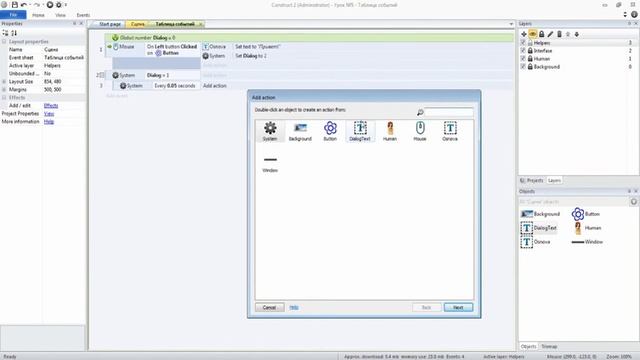The width and height of the screenshot is (640, 360).
Task: Open the Events ribbon tab
Action: tap(83, 15)
